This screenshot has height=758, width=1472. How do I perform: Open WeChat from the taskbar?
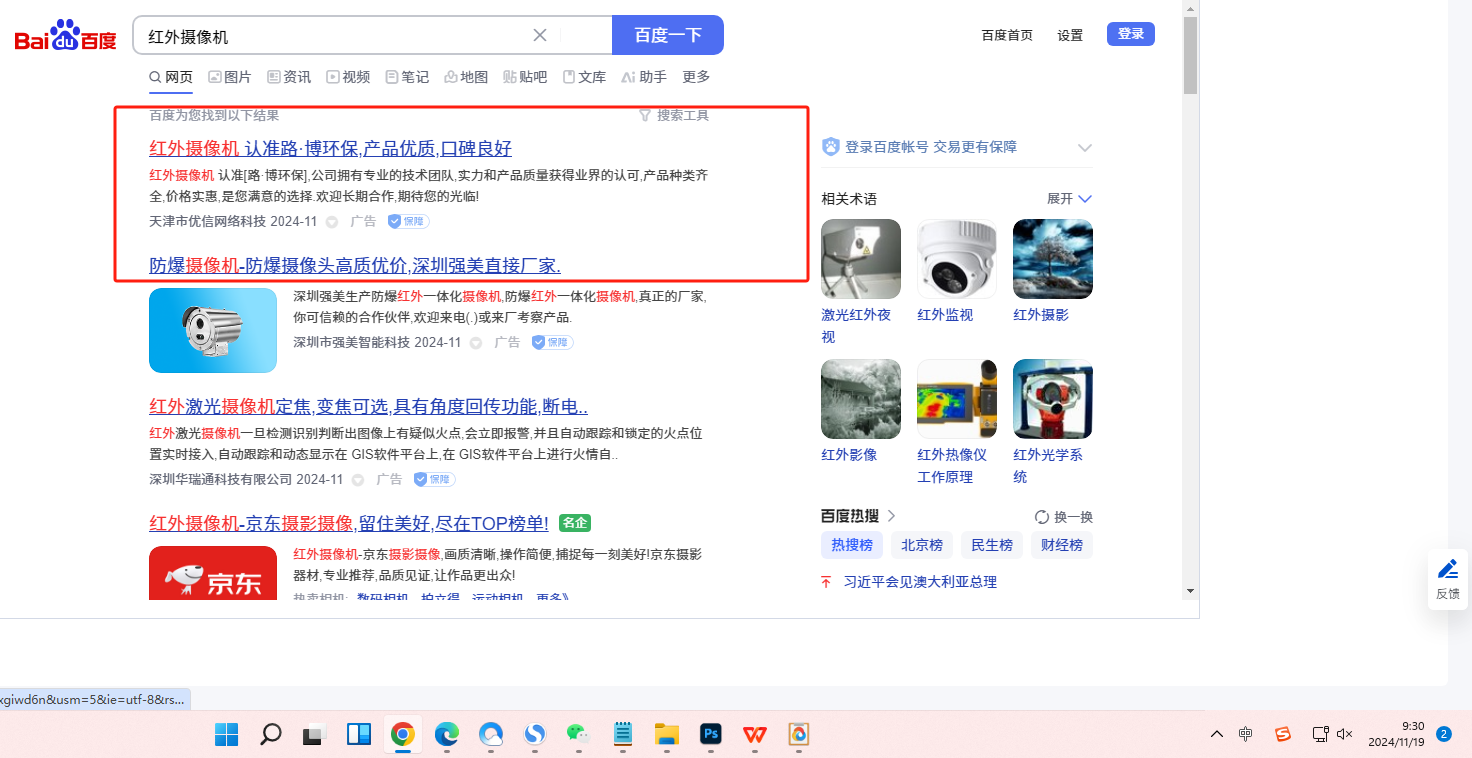(579, 735)
